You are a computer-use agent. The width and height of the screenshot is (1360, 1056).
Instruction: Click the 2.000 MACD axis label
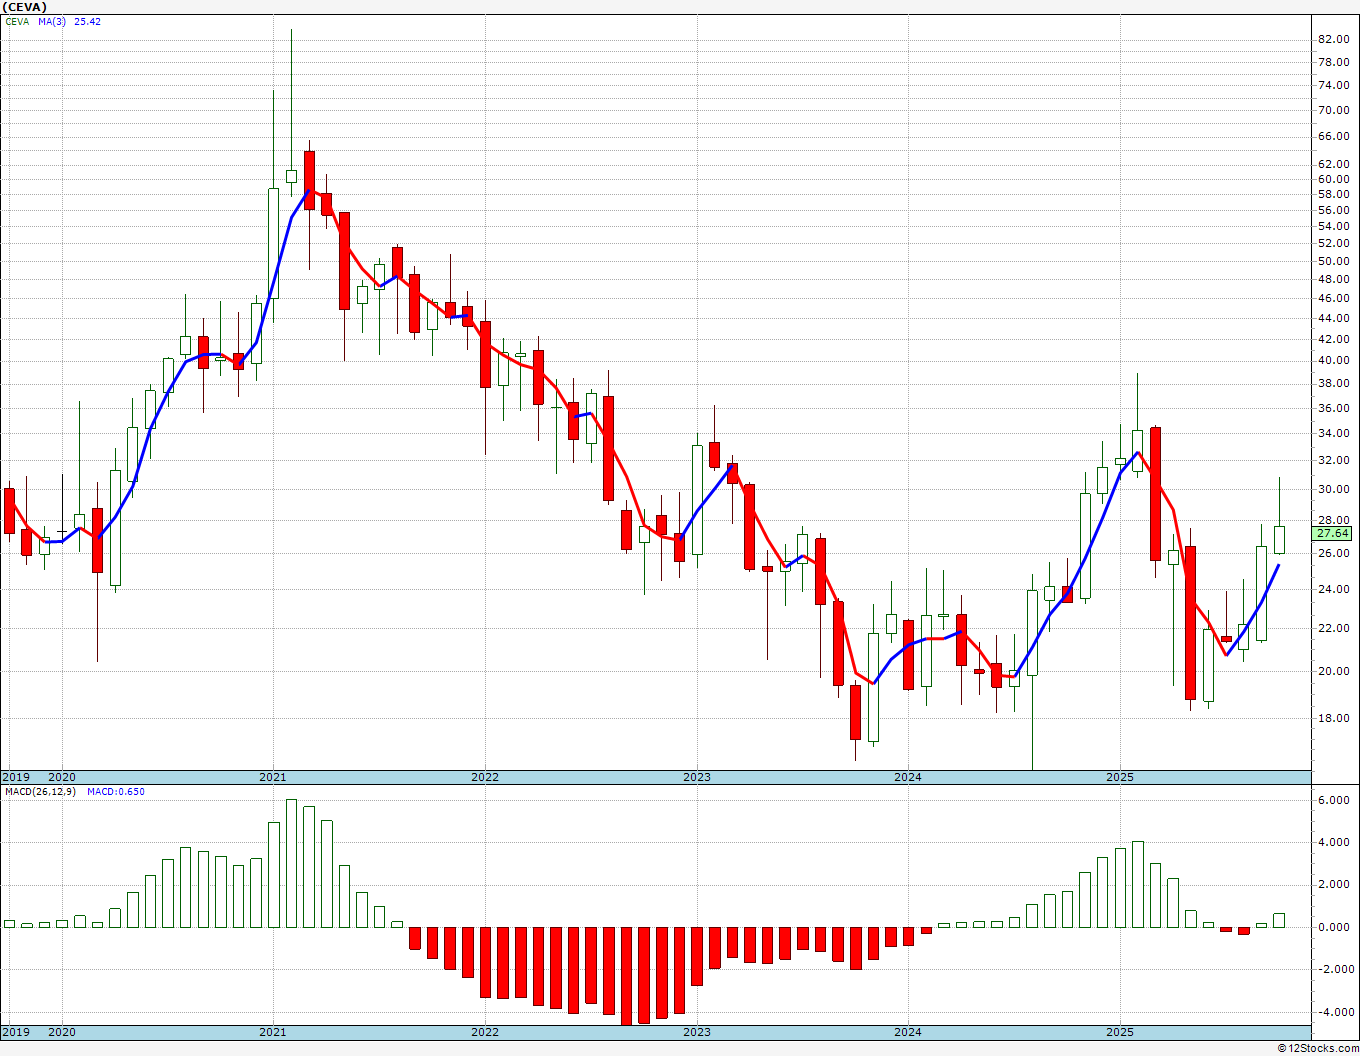coord(1334,884)
